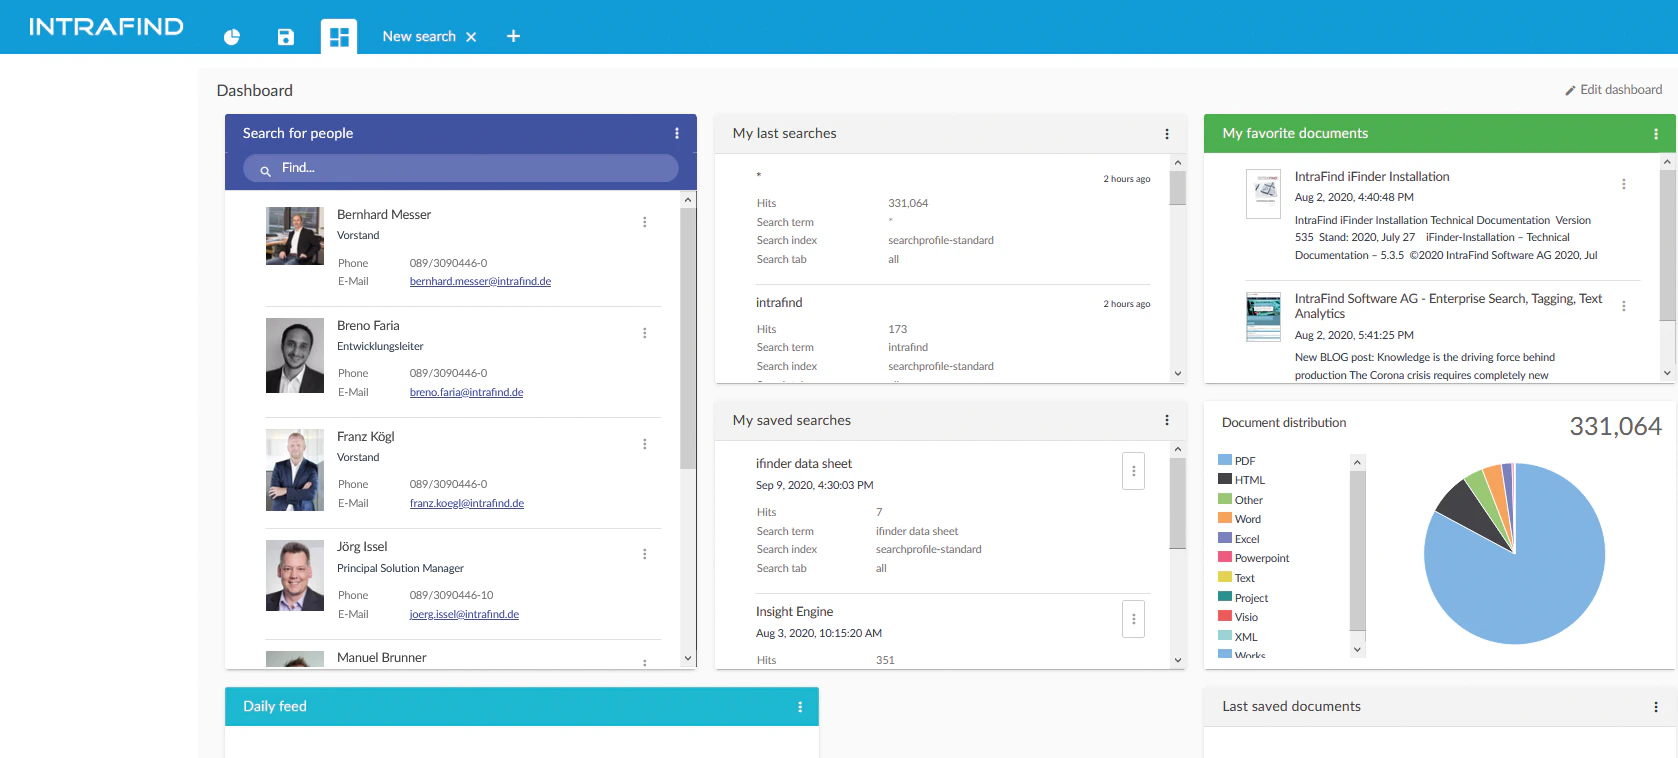Email joerg.issel@intrafind.de

point(464,615)
